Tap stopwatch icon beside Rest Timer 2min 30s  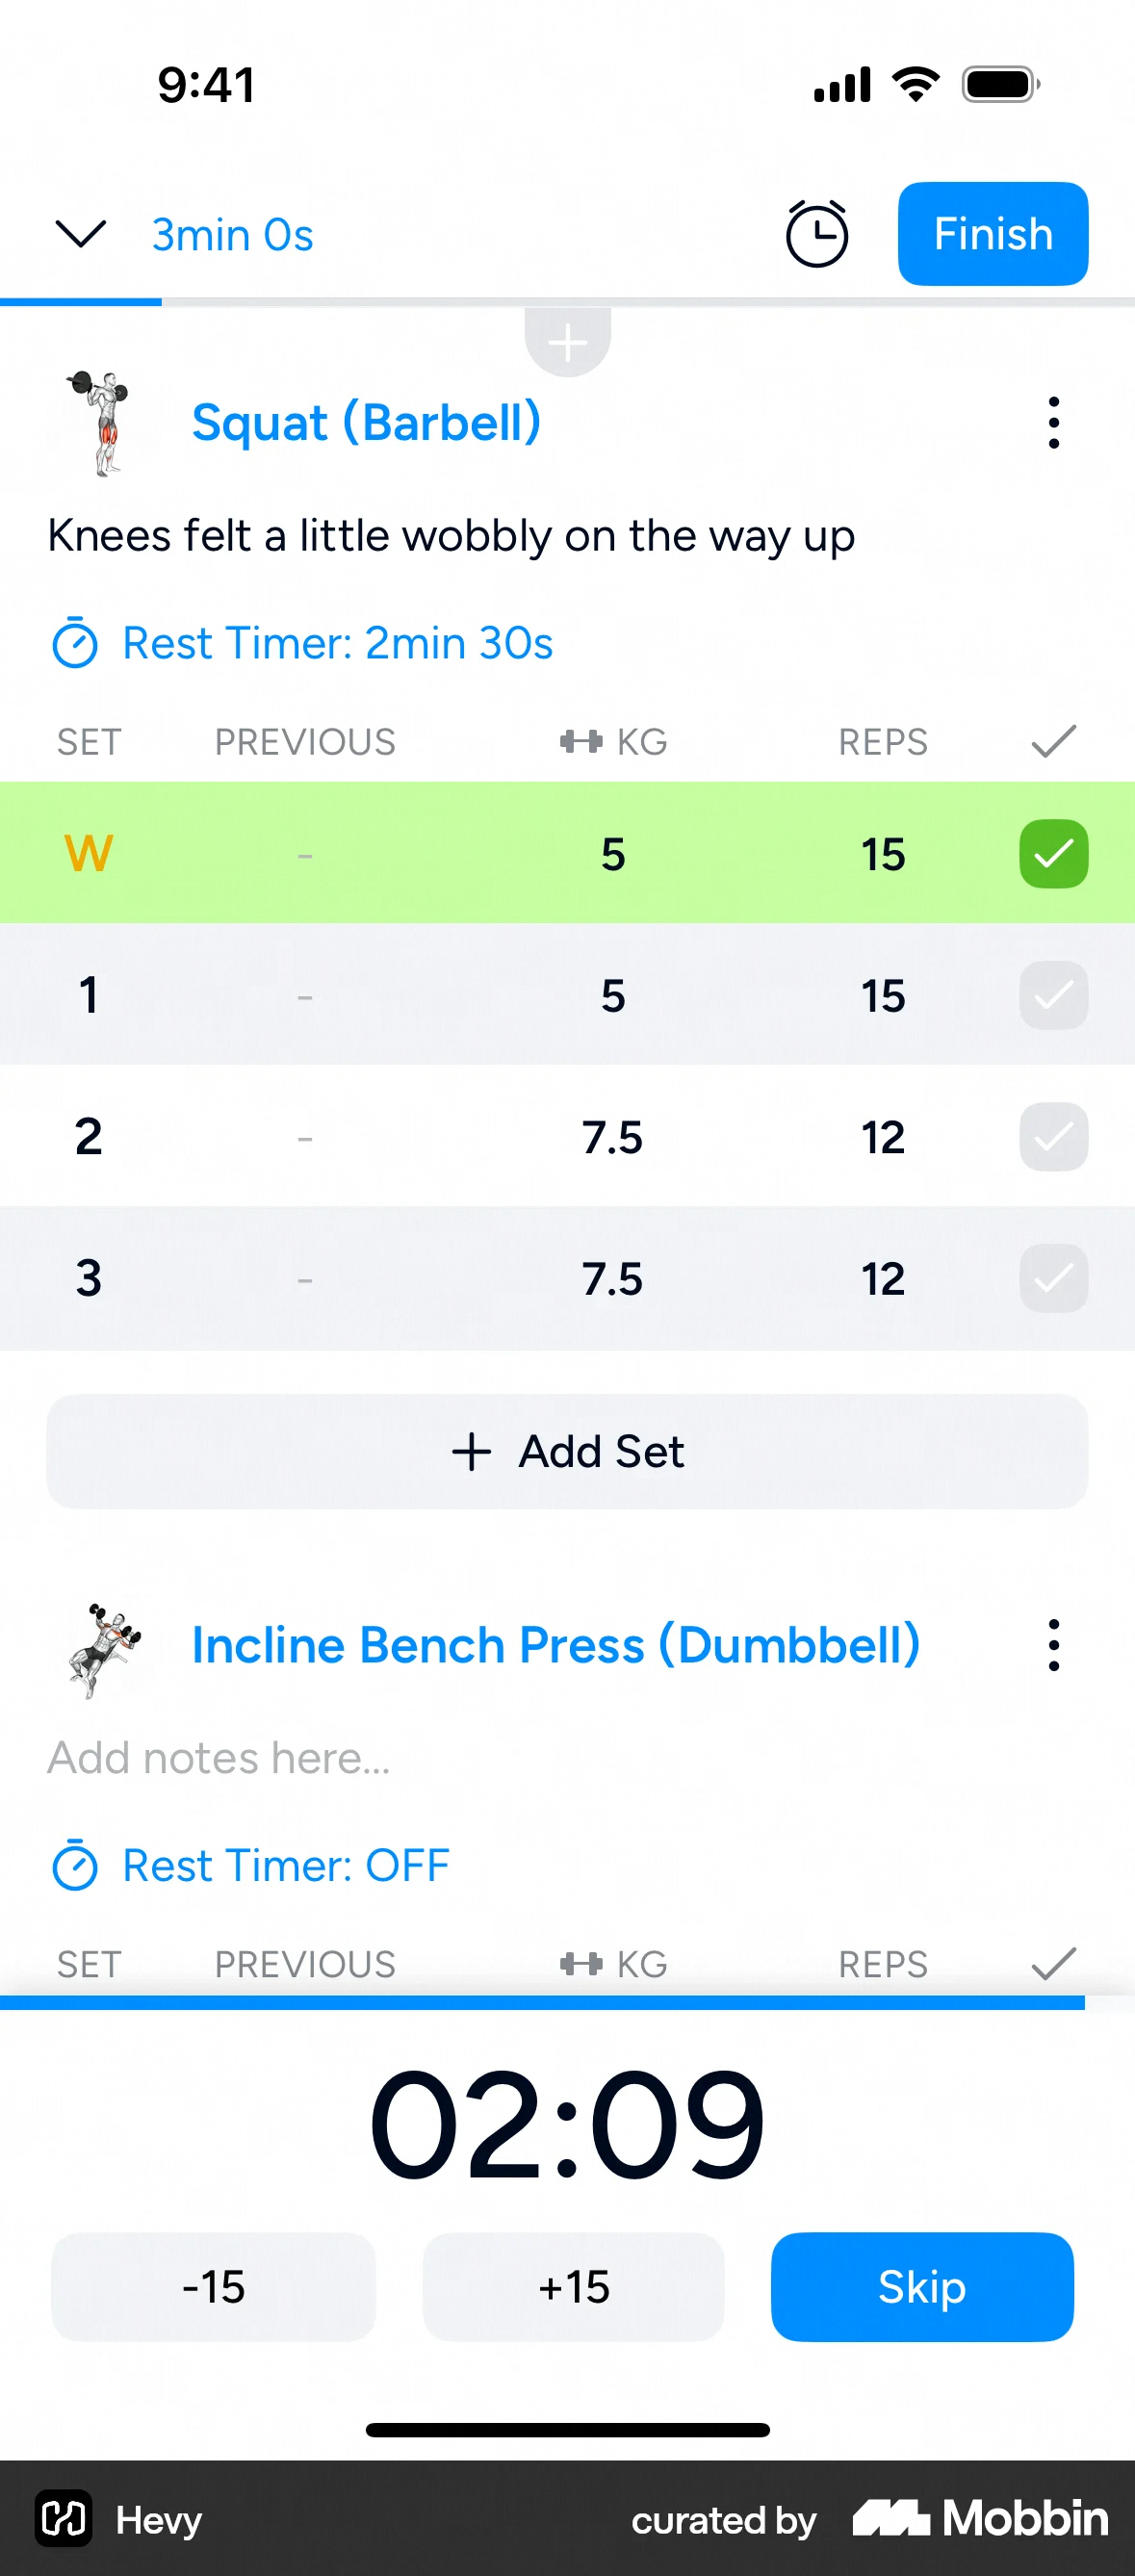click(74, 643)
